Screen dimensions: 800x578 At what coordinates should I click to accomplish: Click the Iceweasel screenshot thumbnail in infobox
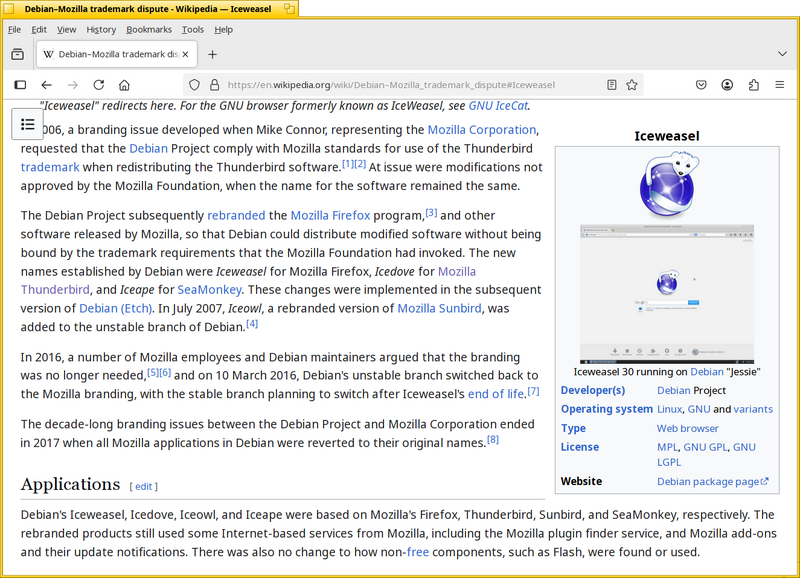pos(667,293)
